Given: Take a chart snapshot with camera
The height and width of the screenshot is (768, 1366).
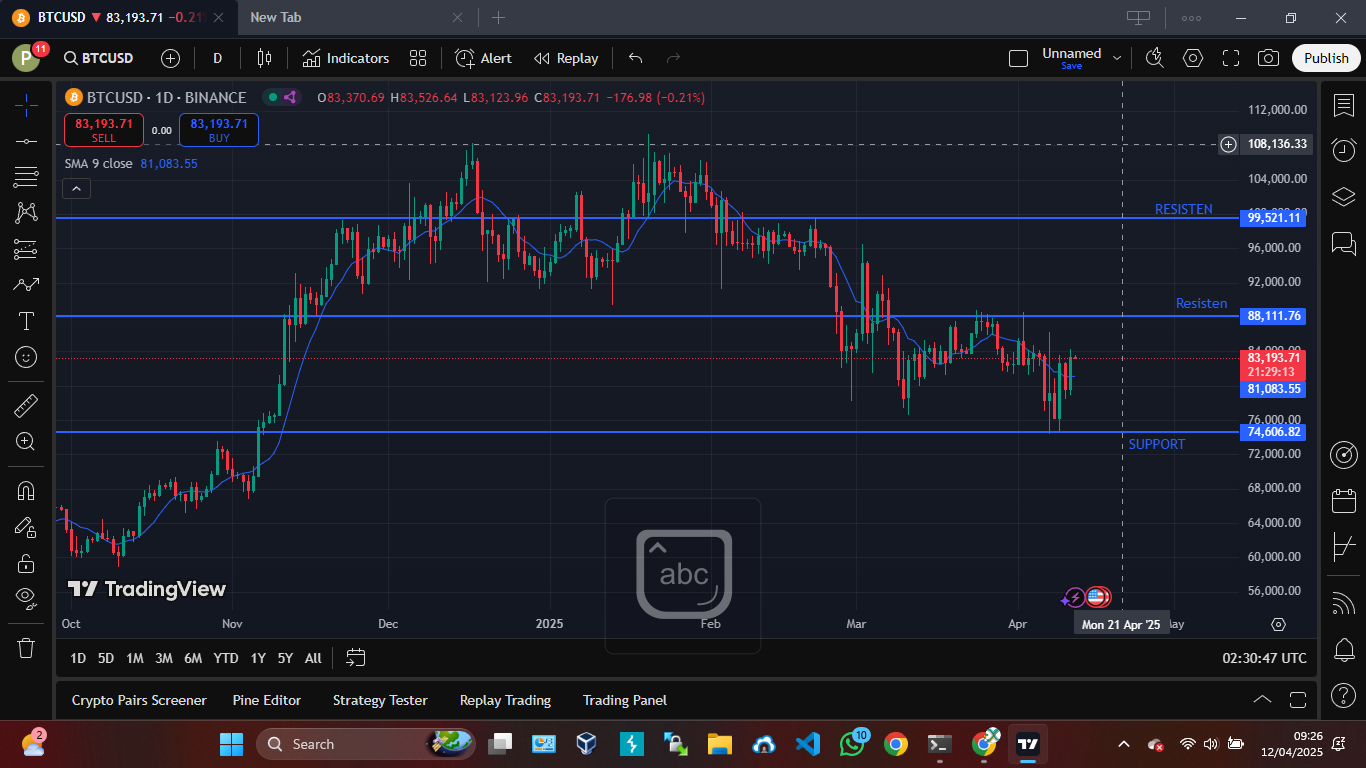Looking at the screenshot, I should tap(1268, 58).
